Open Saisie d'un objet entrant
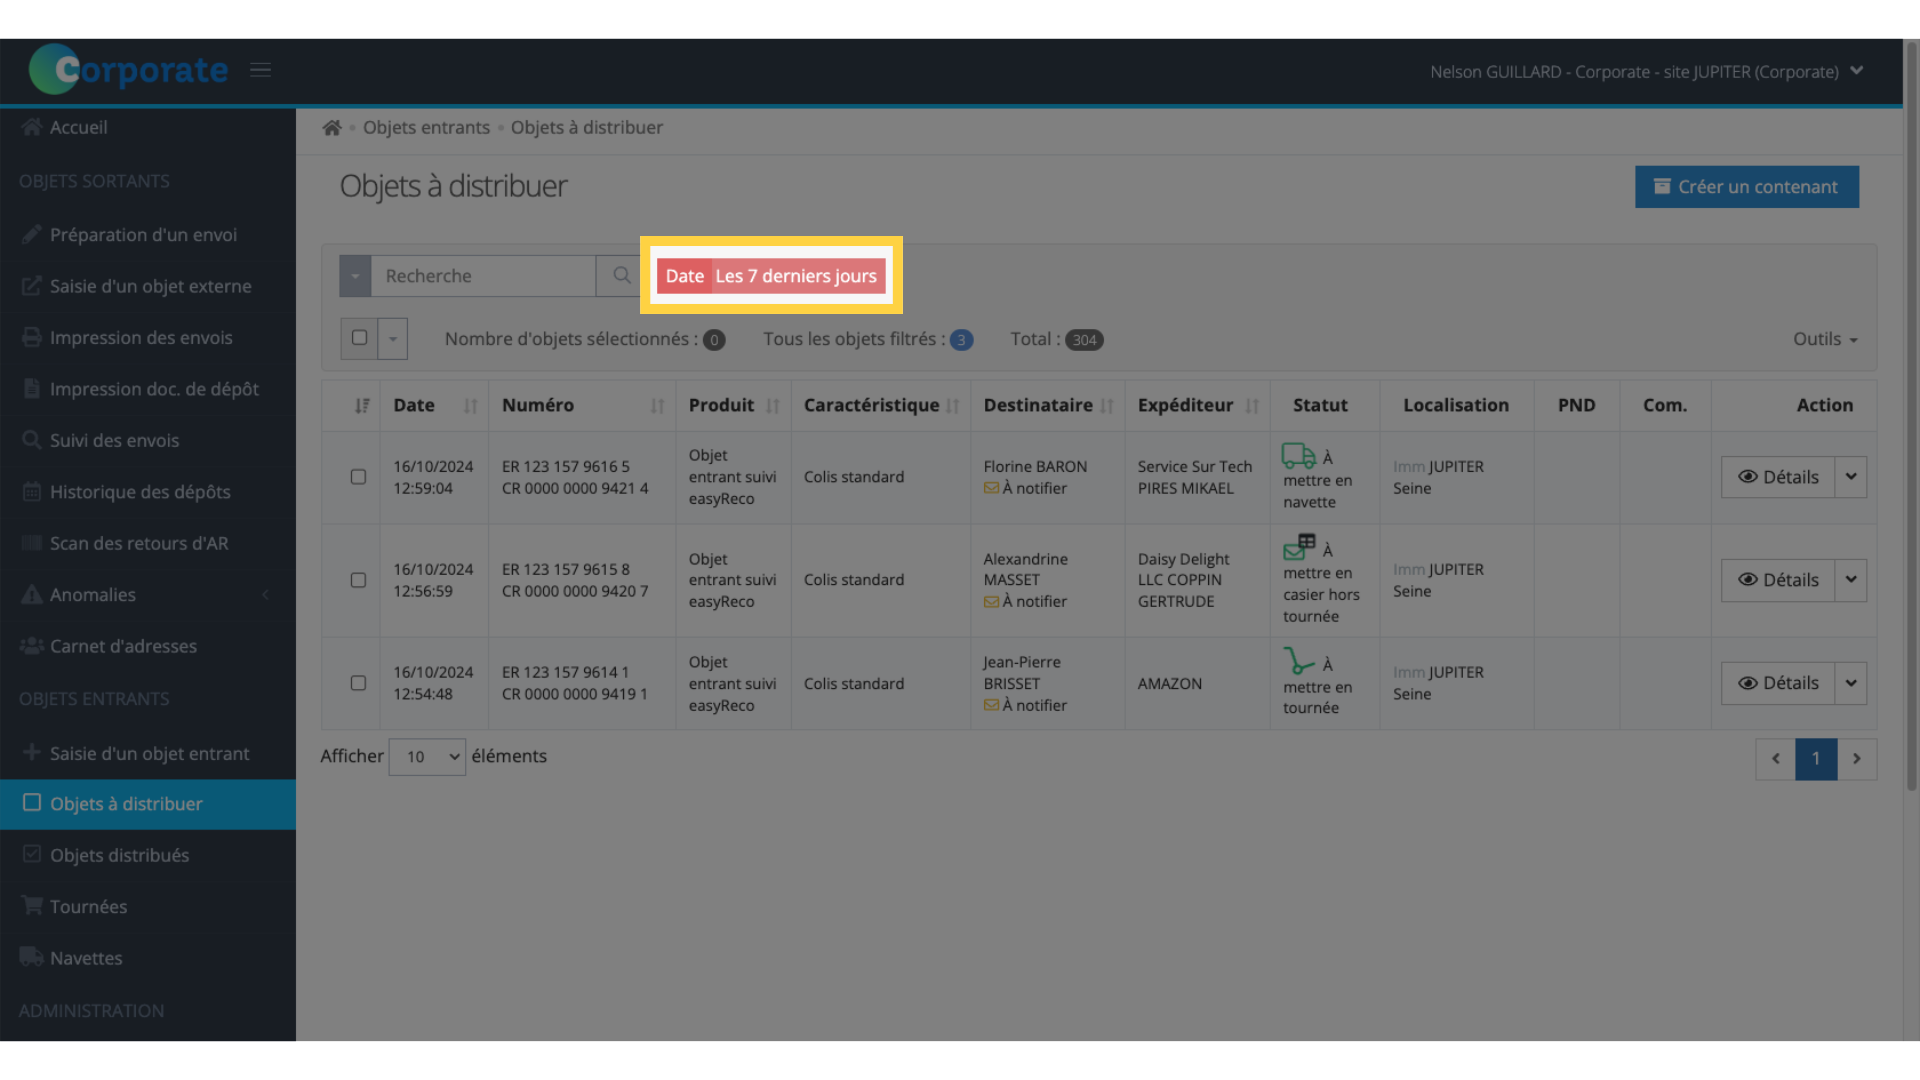1920x1080 pixels. click(148, 753)
